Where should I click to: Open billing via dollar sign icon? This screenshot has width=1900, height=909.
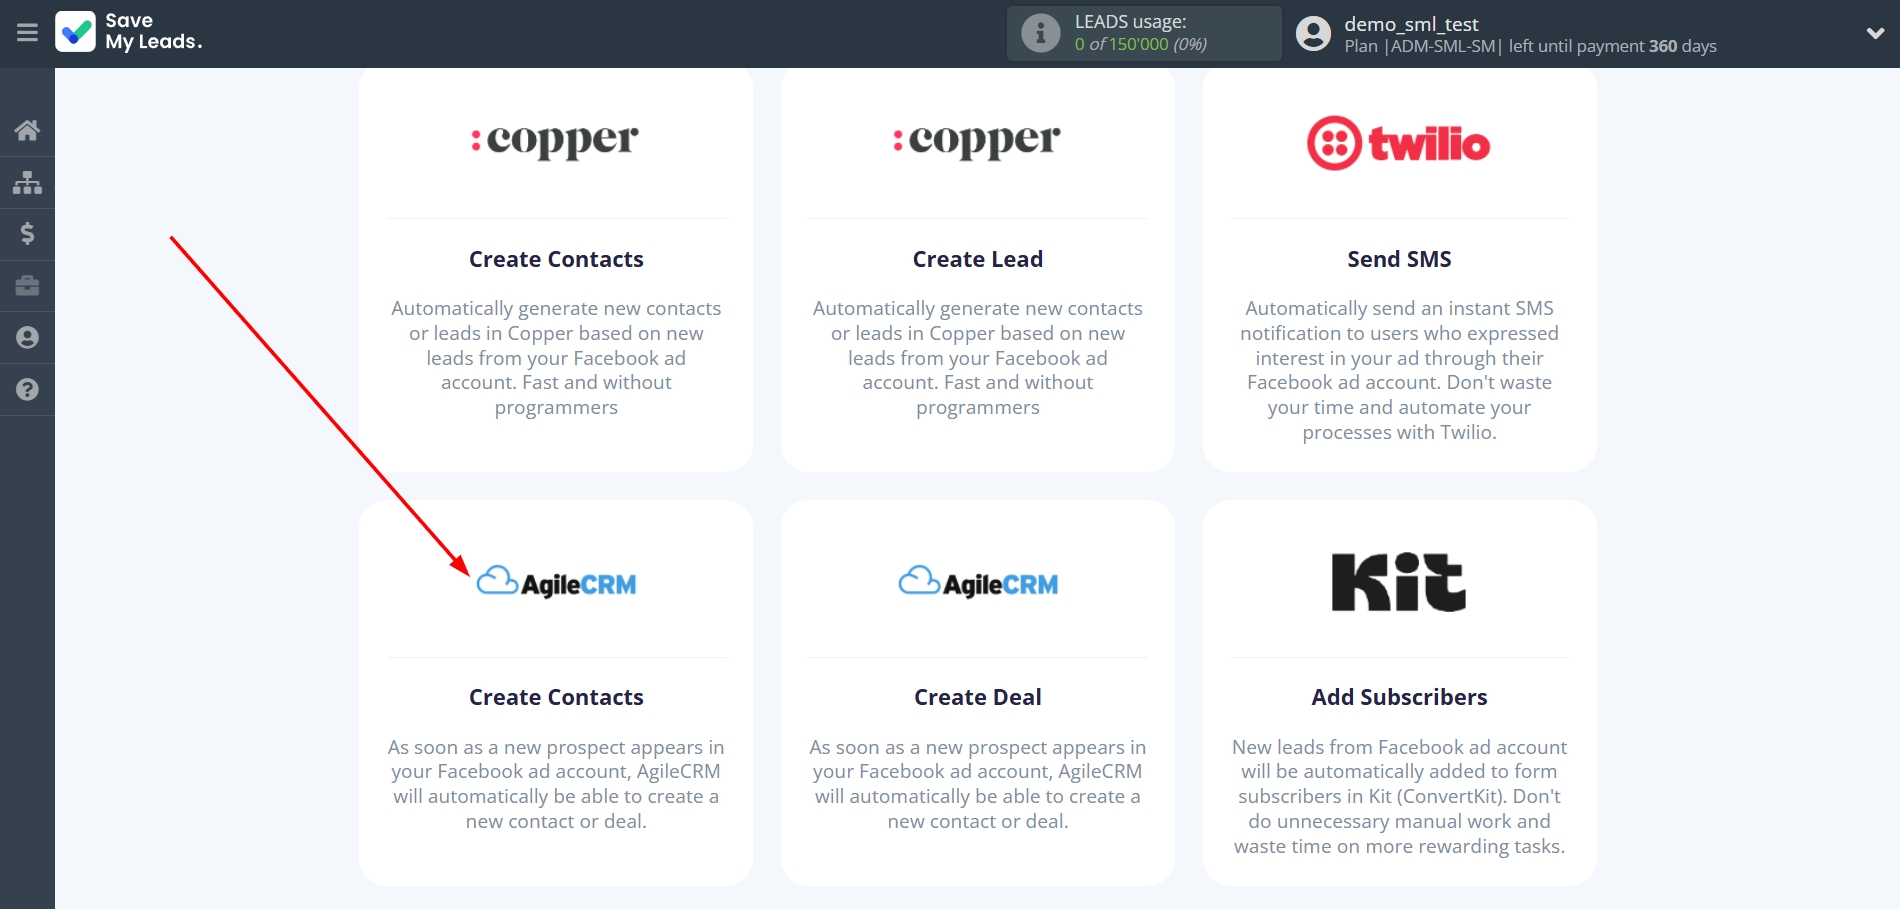pos(27,234)
